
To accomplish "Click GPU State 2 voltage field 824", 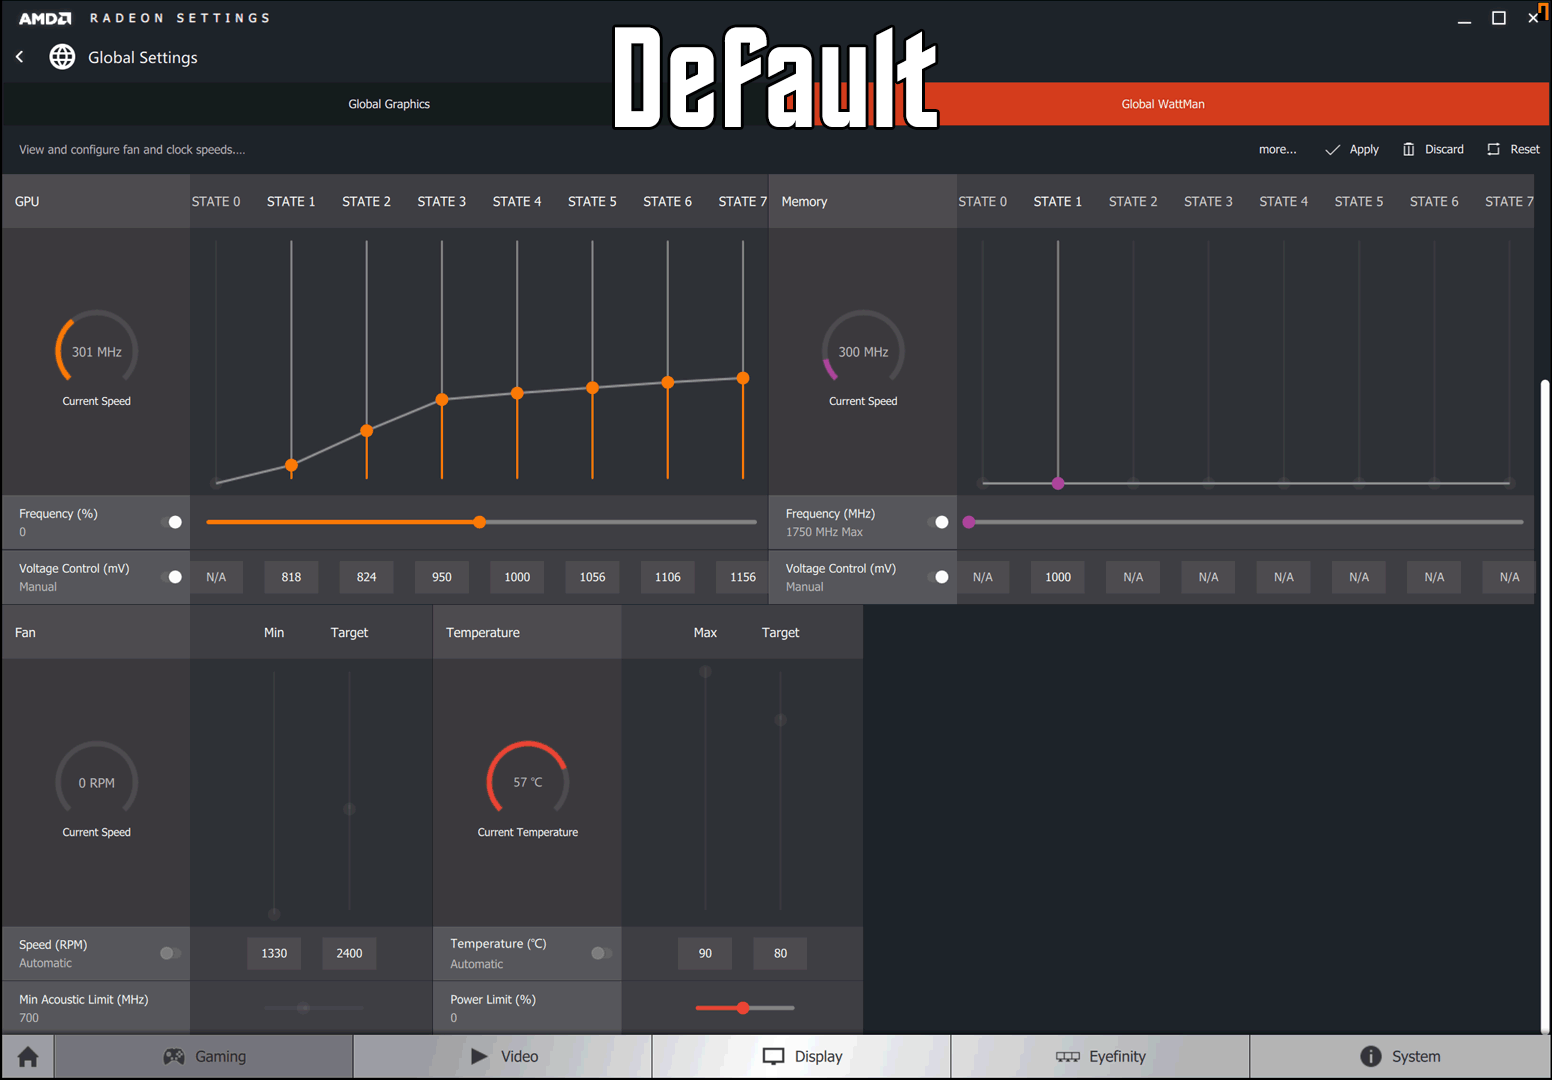I will [x=367, y=577].
